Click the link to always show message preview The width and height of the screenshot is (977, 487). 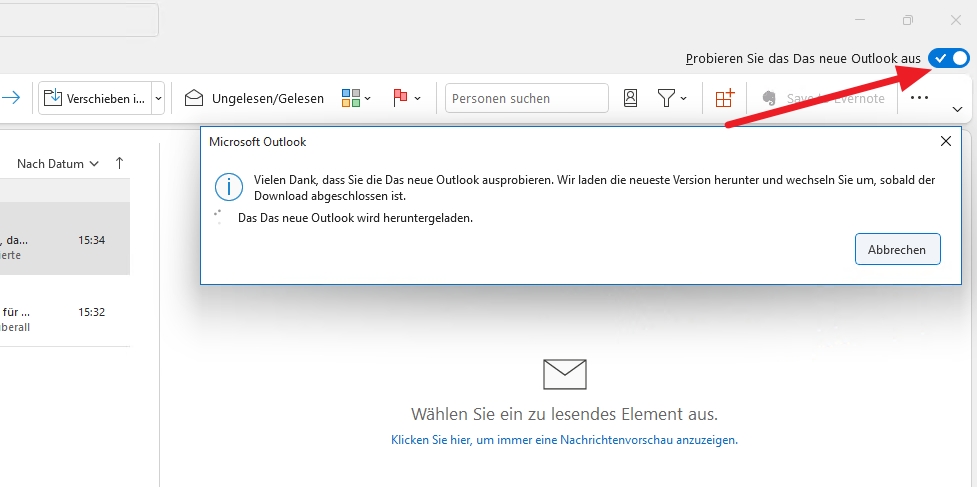pos(564,440)
